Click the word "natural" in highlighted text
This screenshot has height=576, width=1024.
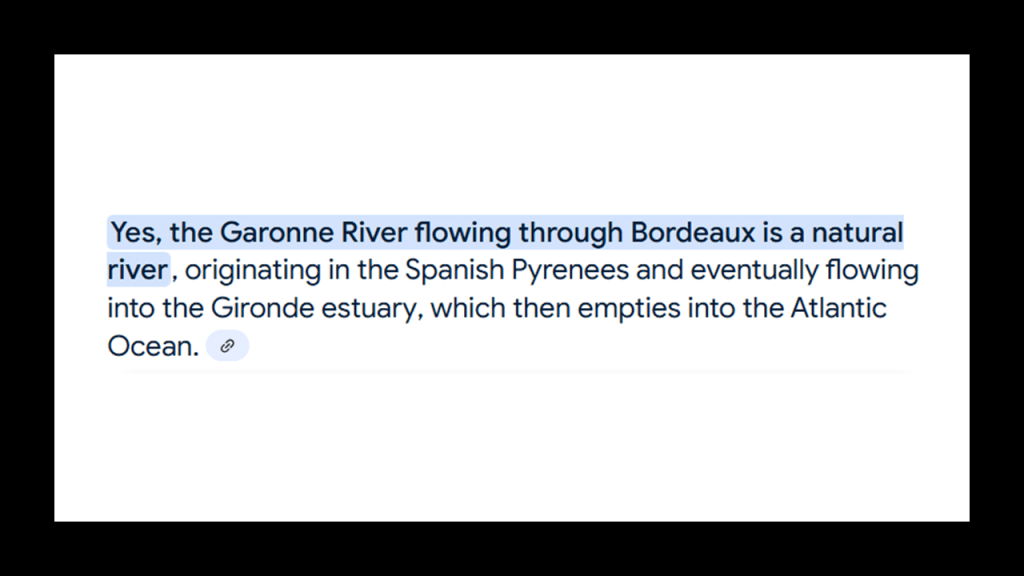click(856, 233)
